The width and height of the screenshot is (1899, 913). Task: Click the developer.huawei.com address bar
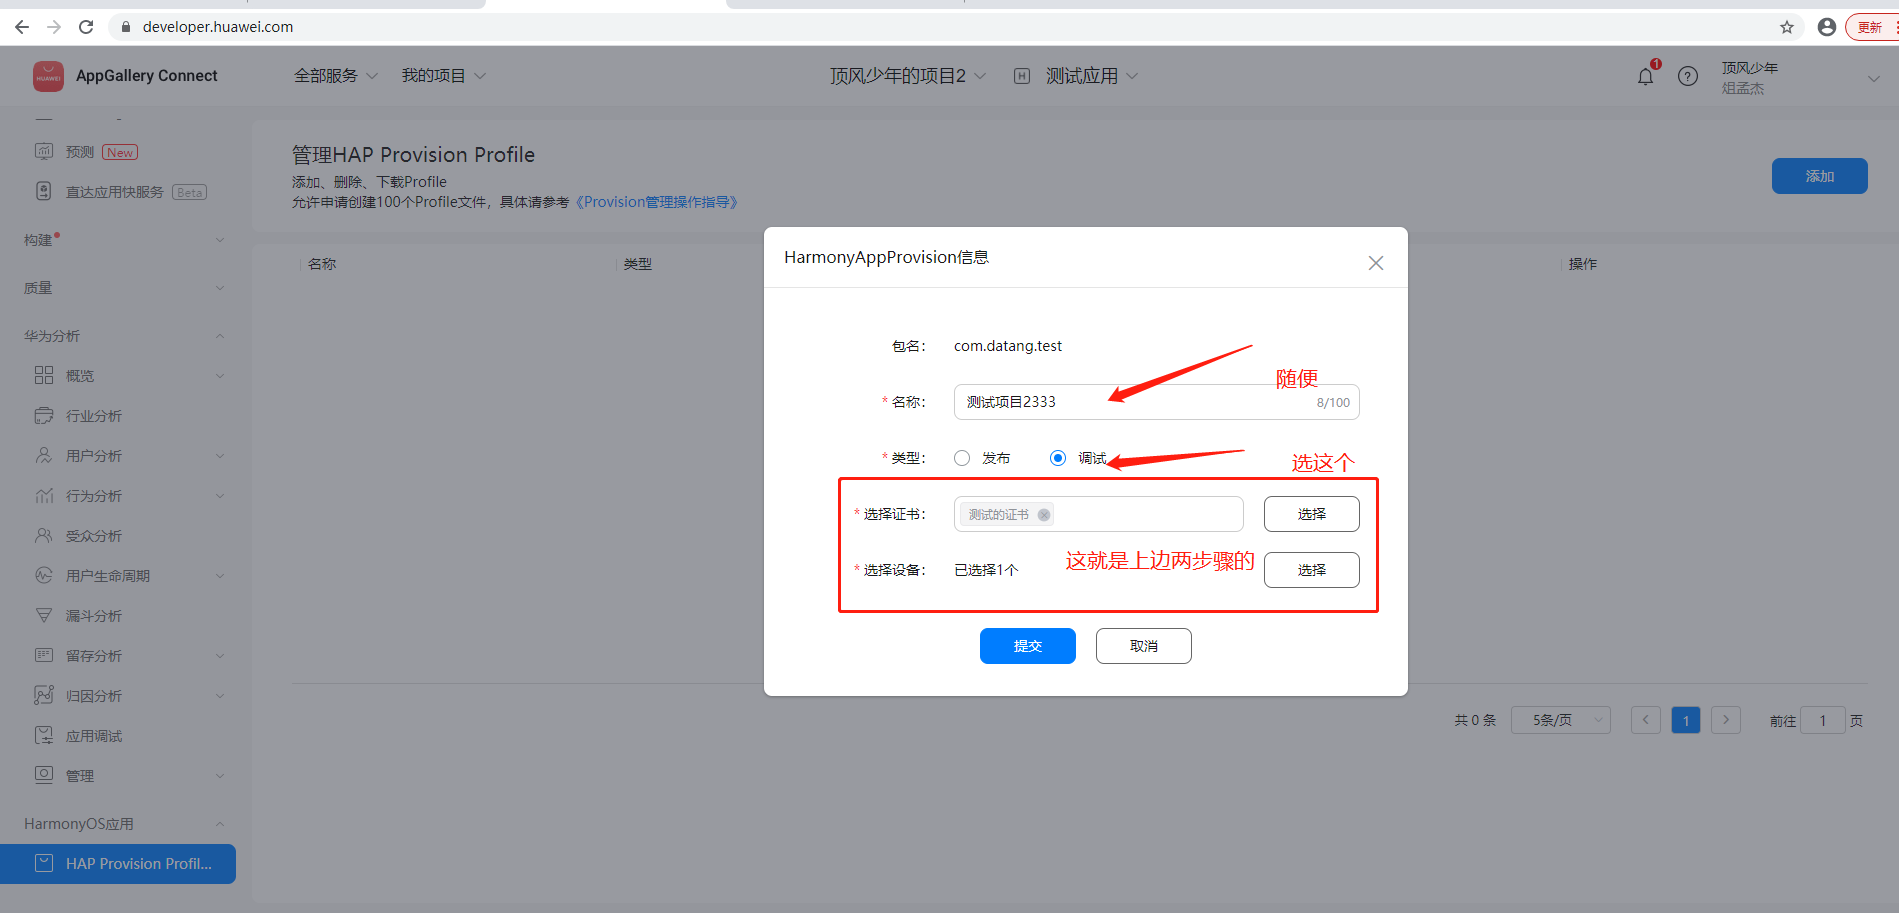(x=940, y=27)
